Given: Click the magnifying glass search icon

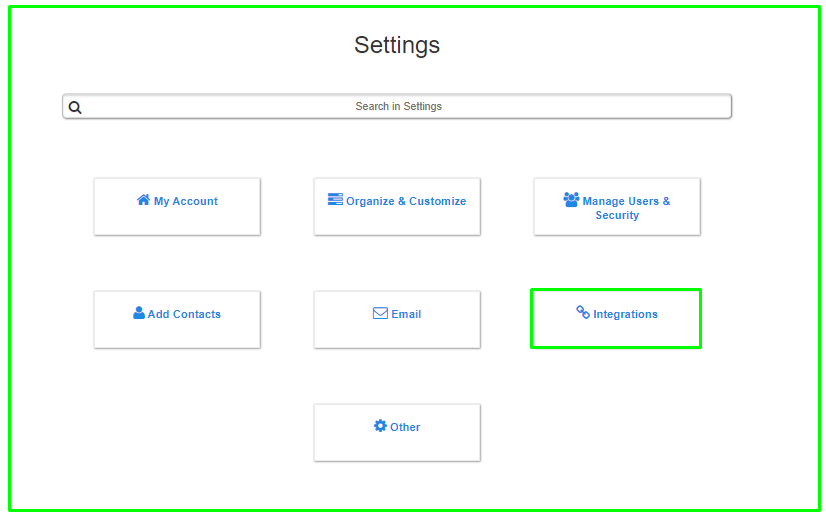Looking at the screenshot, I should (75, 107).
